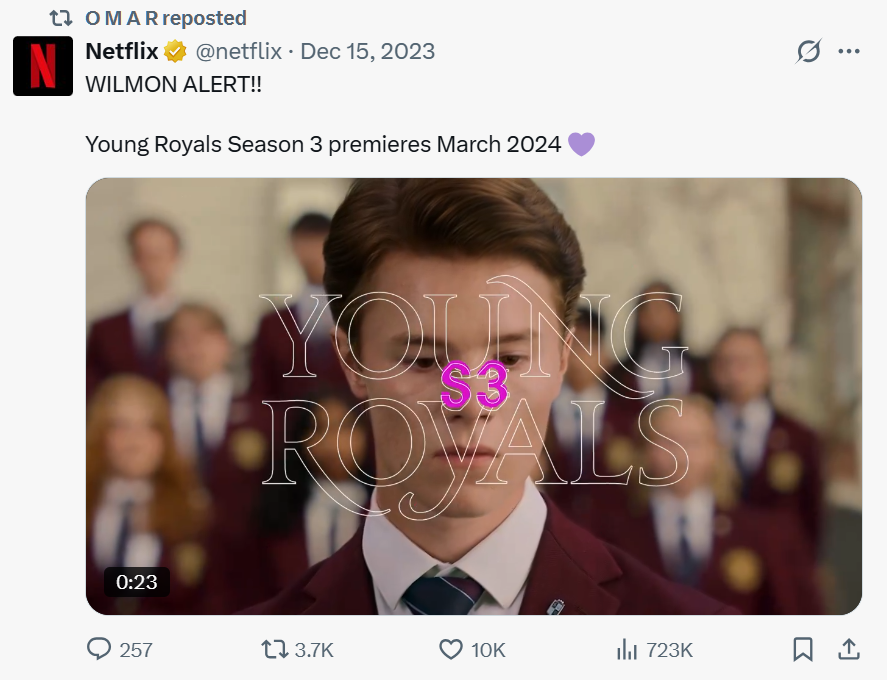This screenshot has width=887, height=680.
Task: Open the Netflix display name link
Action: tap(122, 51)
